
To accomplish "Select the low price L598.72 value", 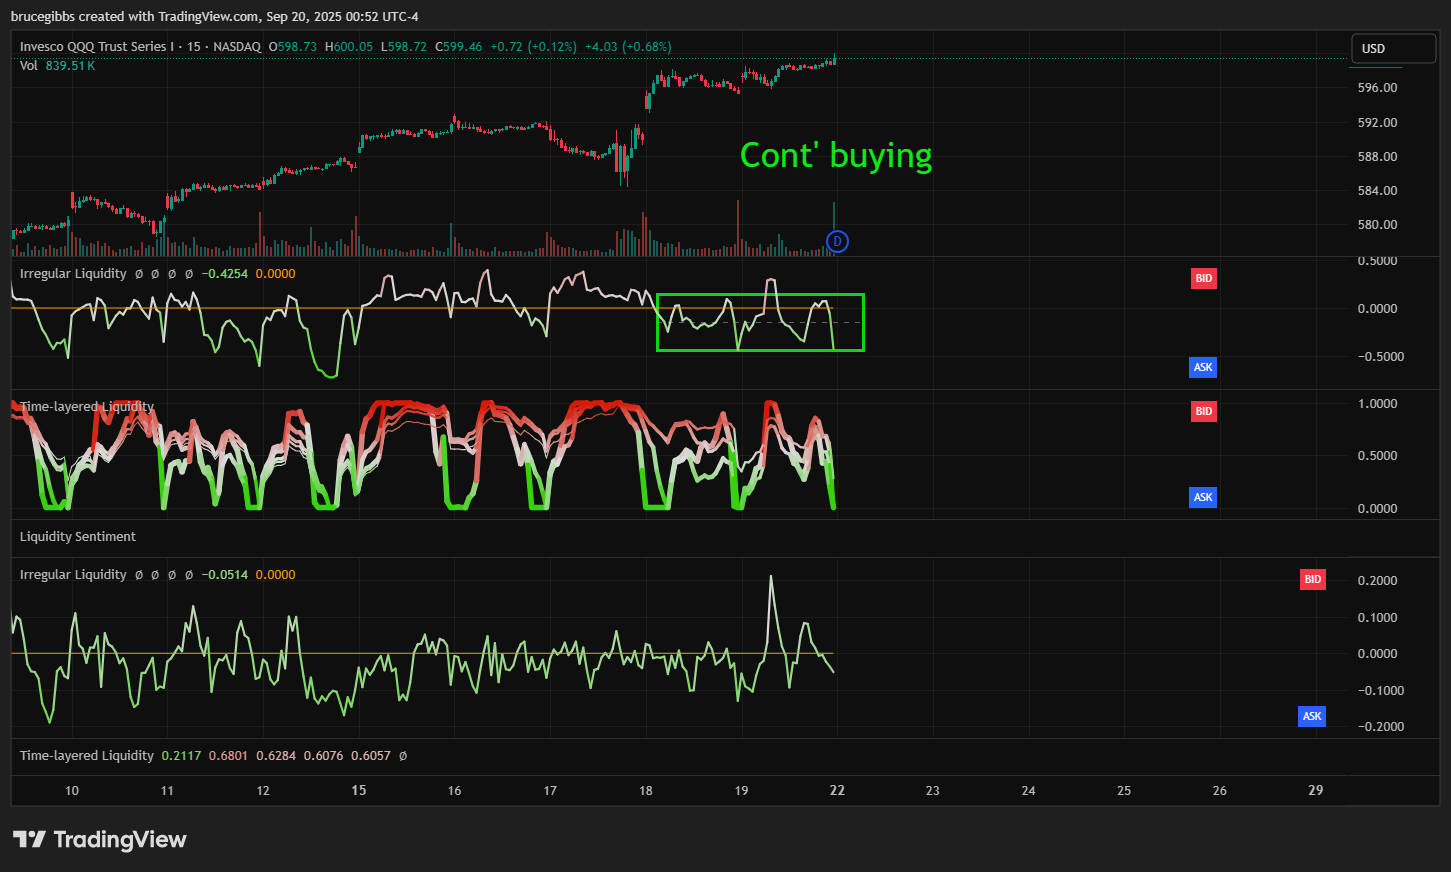I will click(403, 46).
